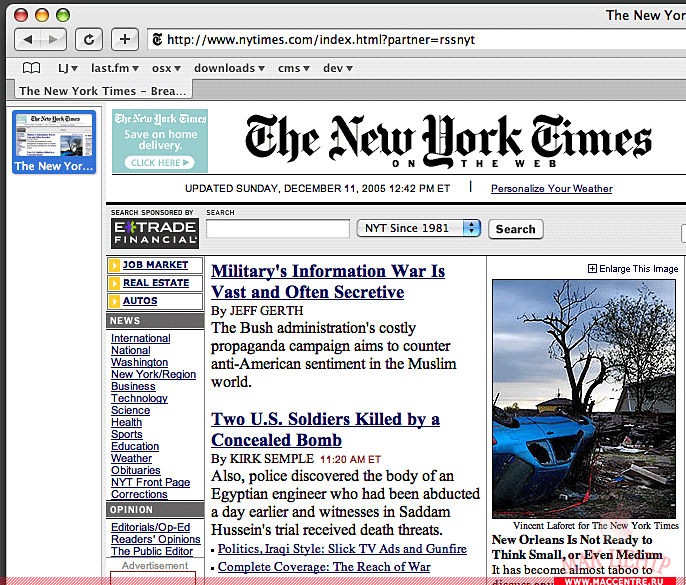Open the Editorials/Op-Ed link
This screenshot has width=686, height=585.
[150, 527]
